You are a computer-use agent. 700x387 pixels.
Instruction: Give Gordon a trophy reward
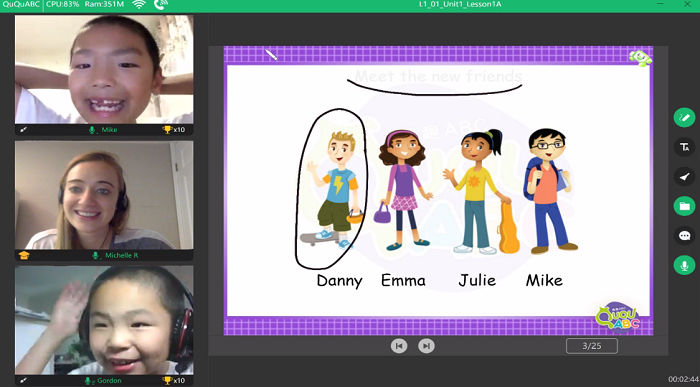[167, 380]
